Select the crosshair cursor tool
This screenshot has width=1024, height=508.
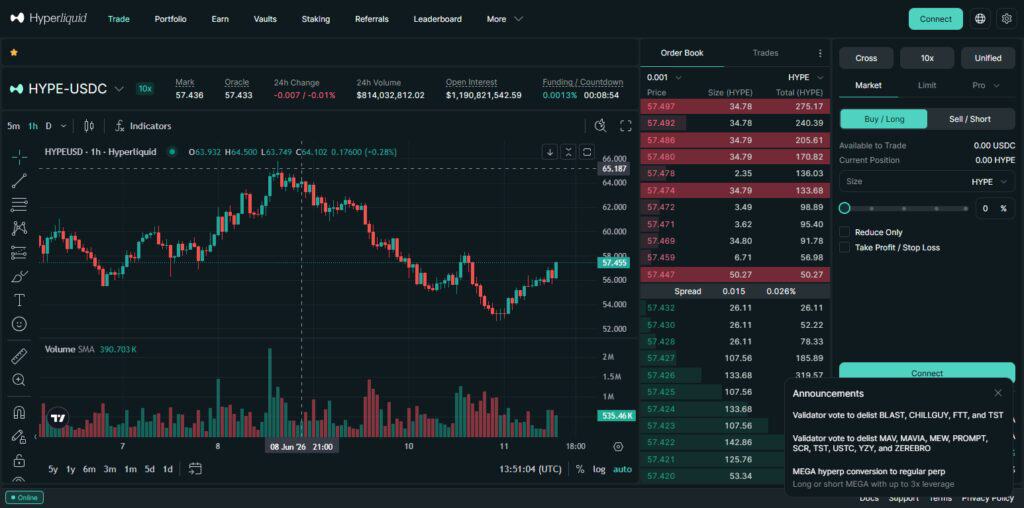(x=20, y=156)
